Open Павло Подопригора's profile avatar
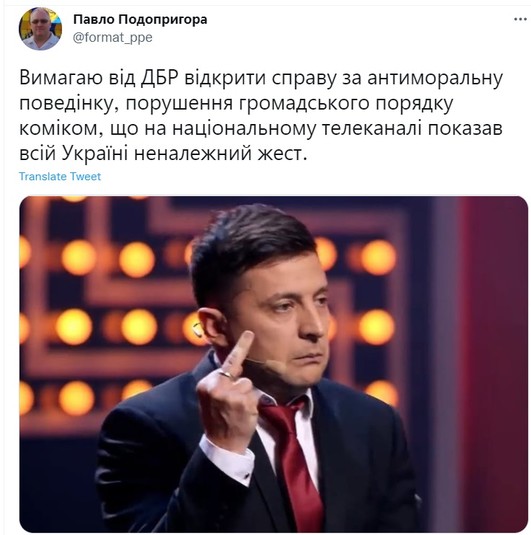 pos(40,29)
